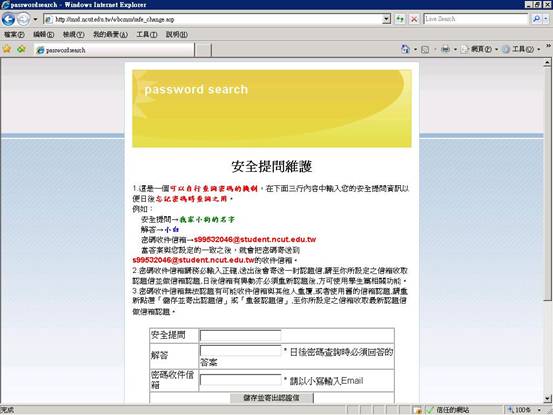Click the Home page icon
This screenshot has height=415, width=553.
(x=405, y=49)
